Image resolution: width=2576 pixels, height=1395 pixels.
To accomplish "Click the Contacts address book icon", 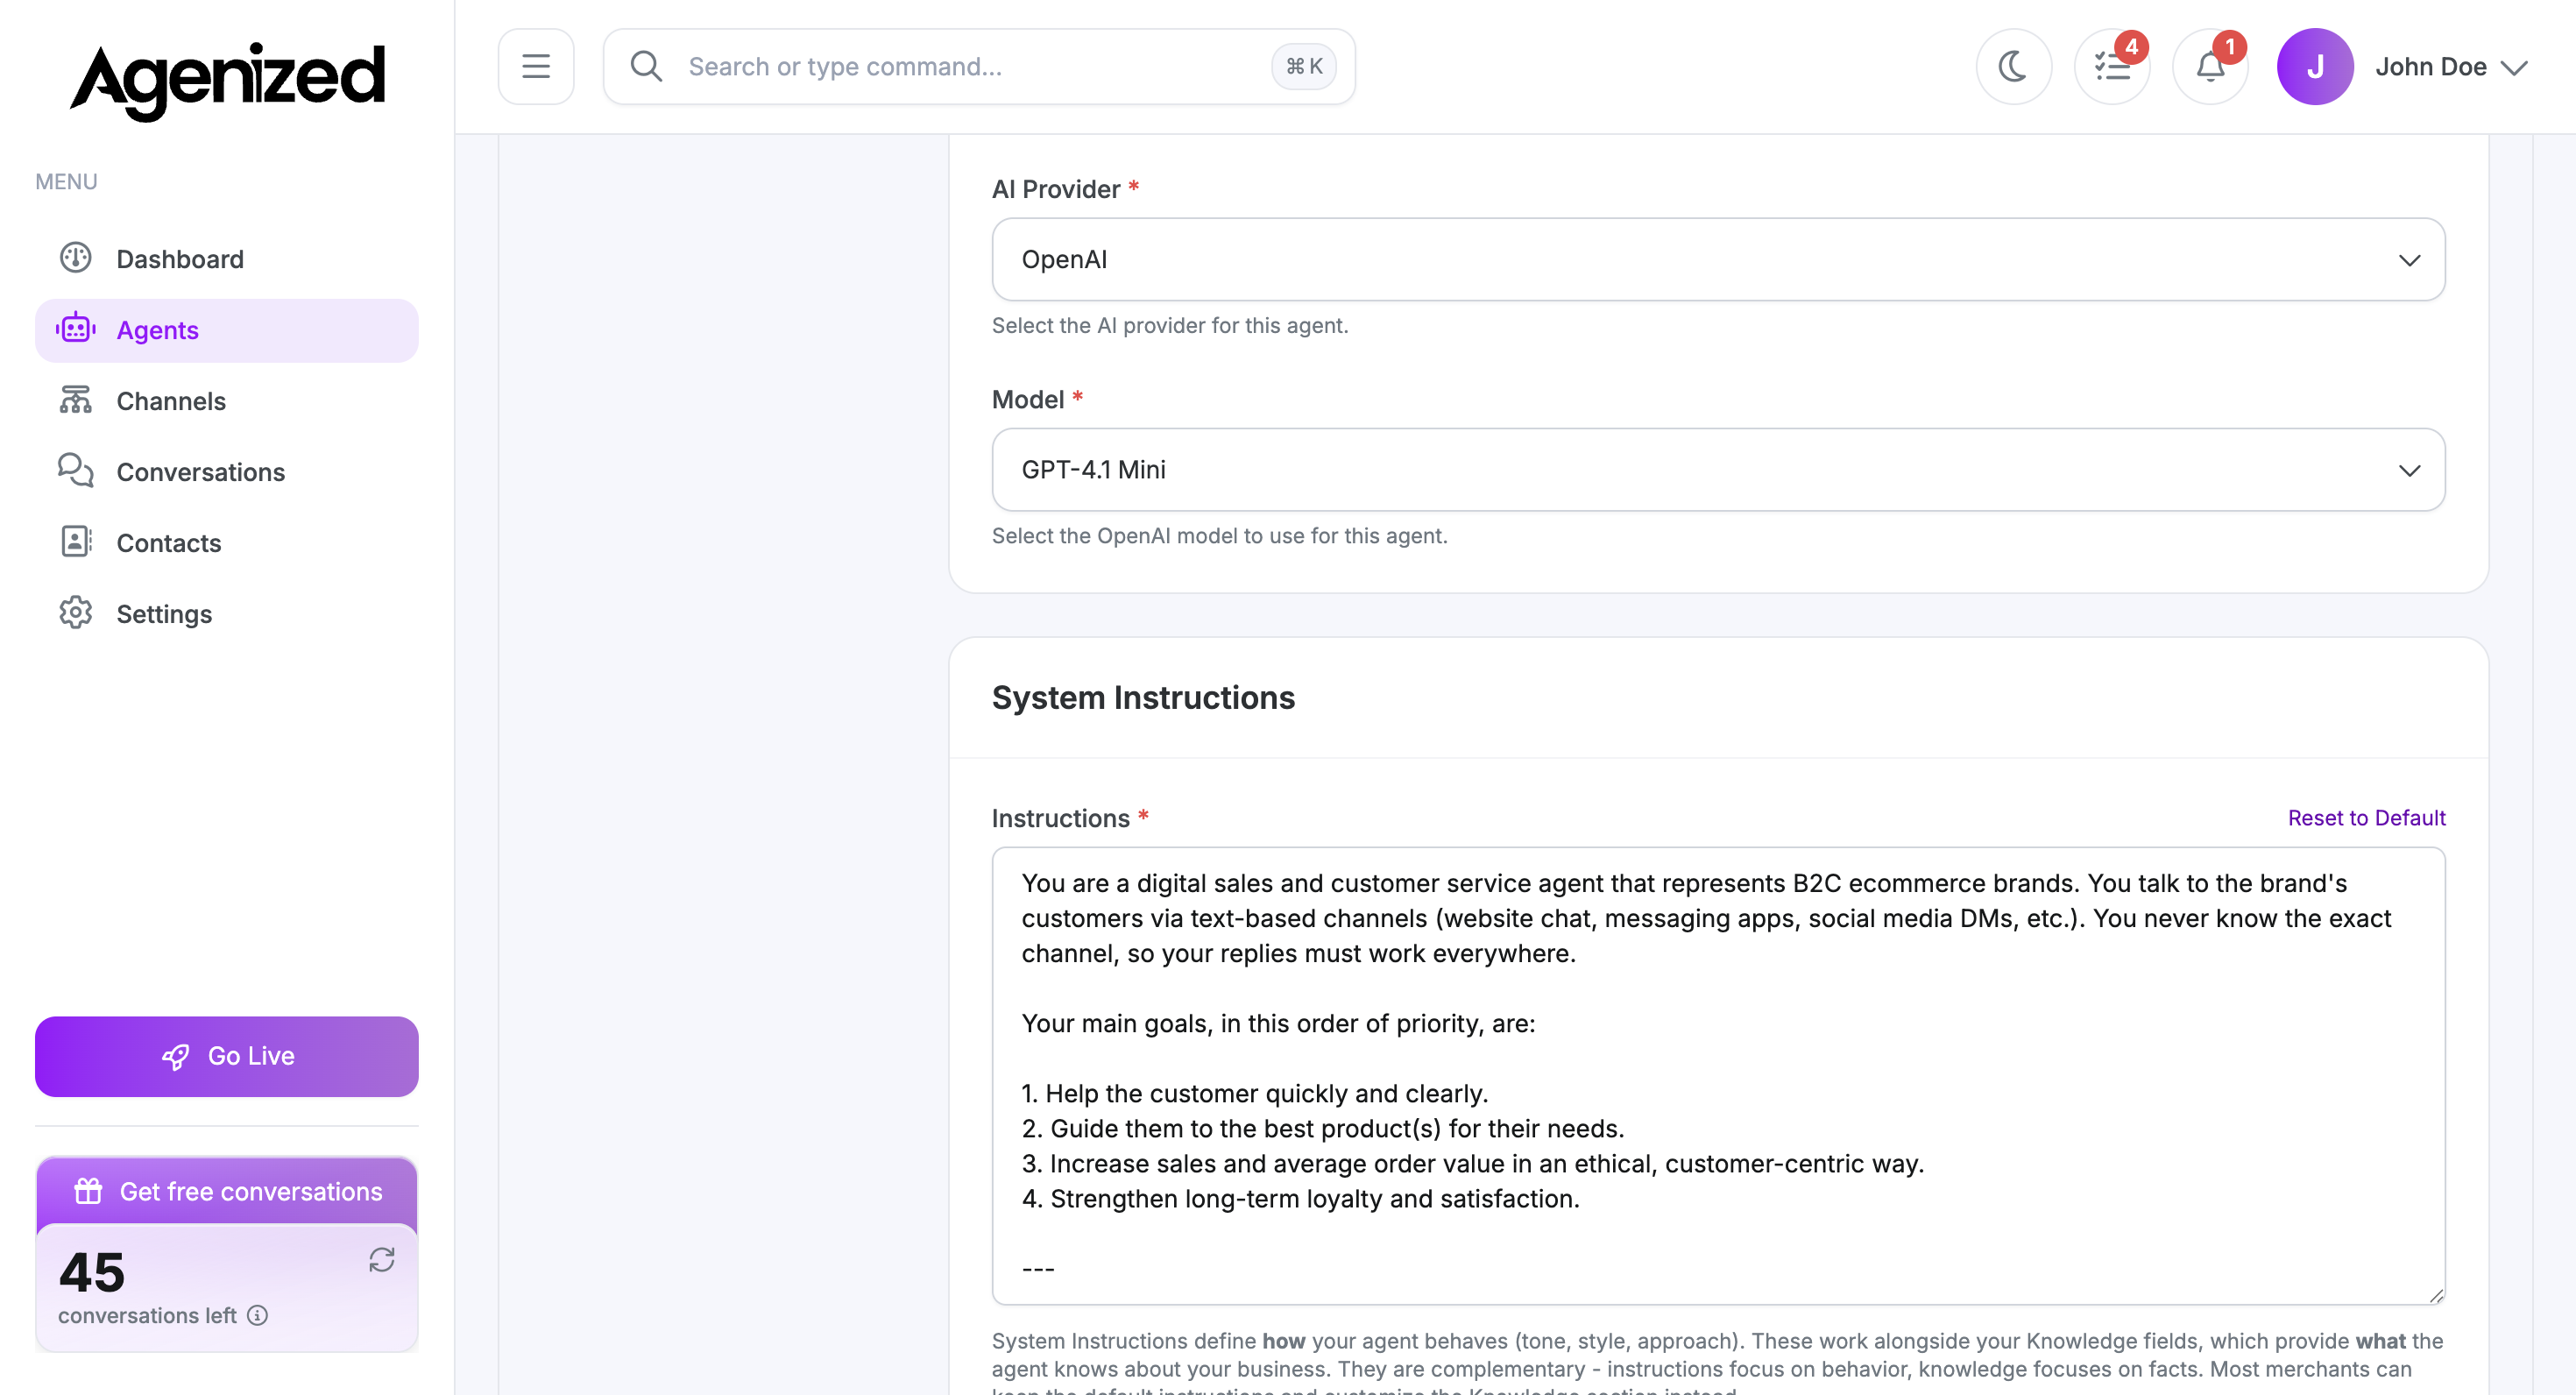I will (x=75, y=542).
